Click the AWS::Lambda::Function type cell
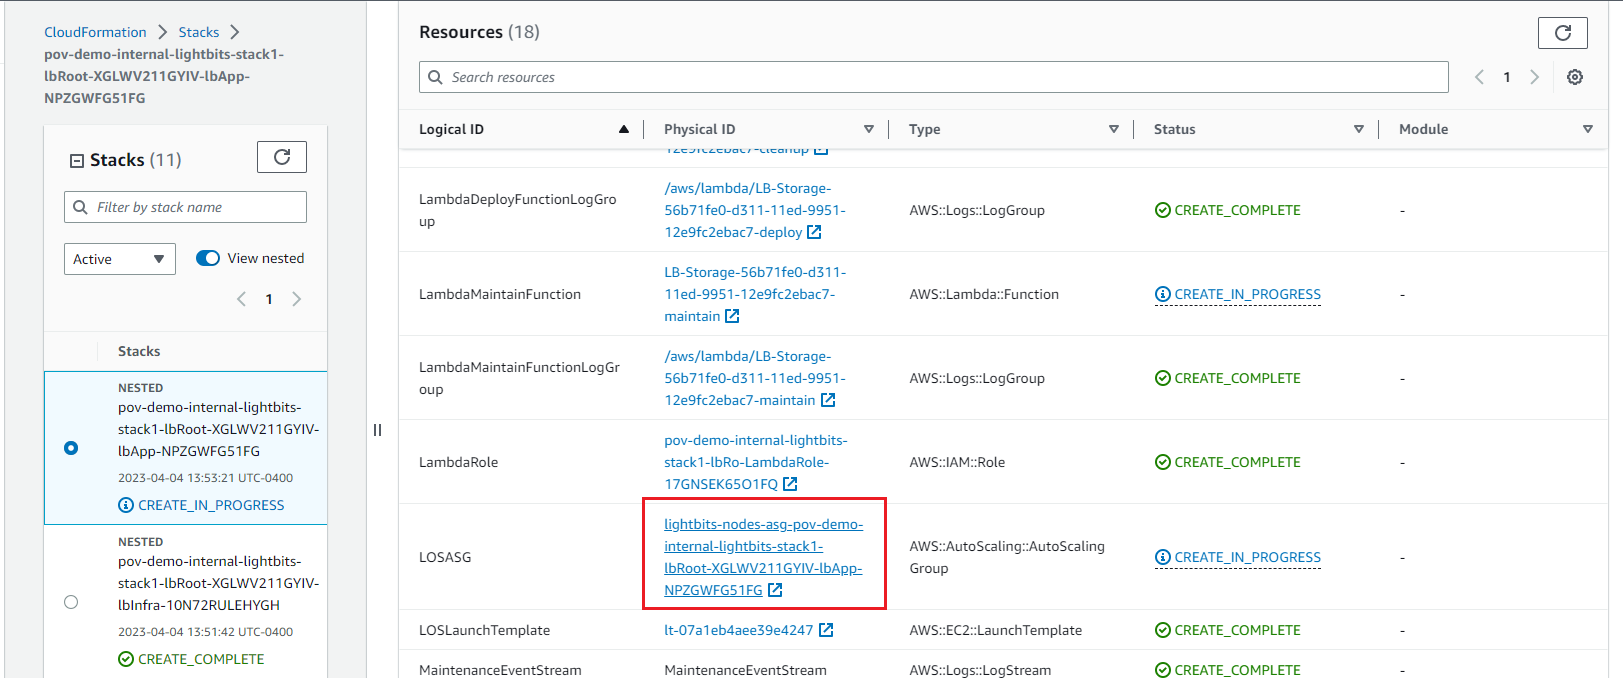This screenshot has width=1623, height=678. tap(984, 294)
